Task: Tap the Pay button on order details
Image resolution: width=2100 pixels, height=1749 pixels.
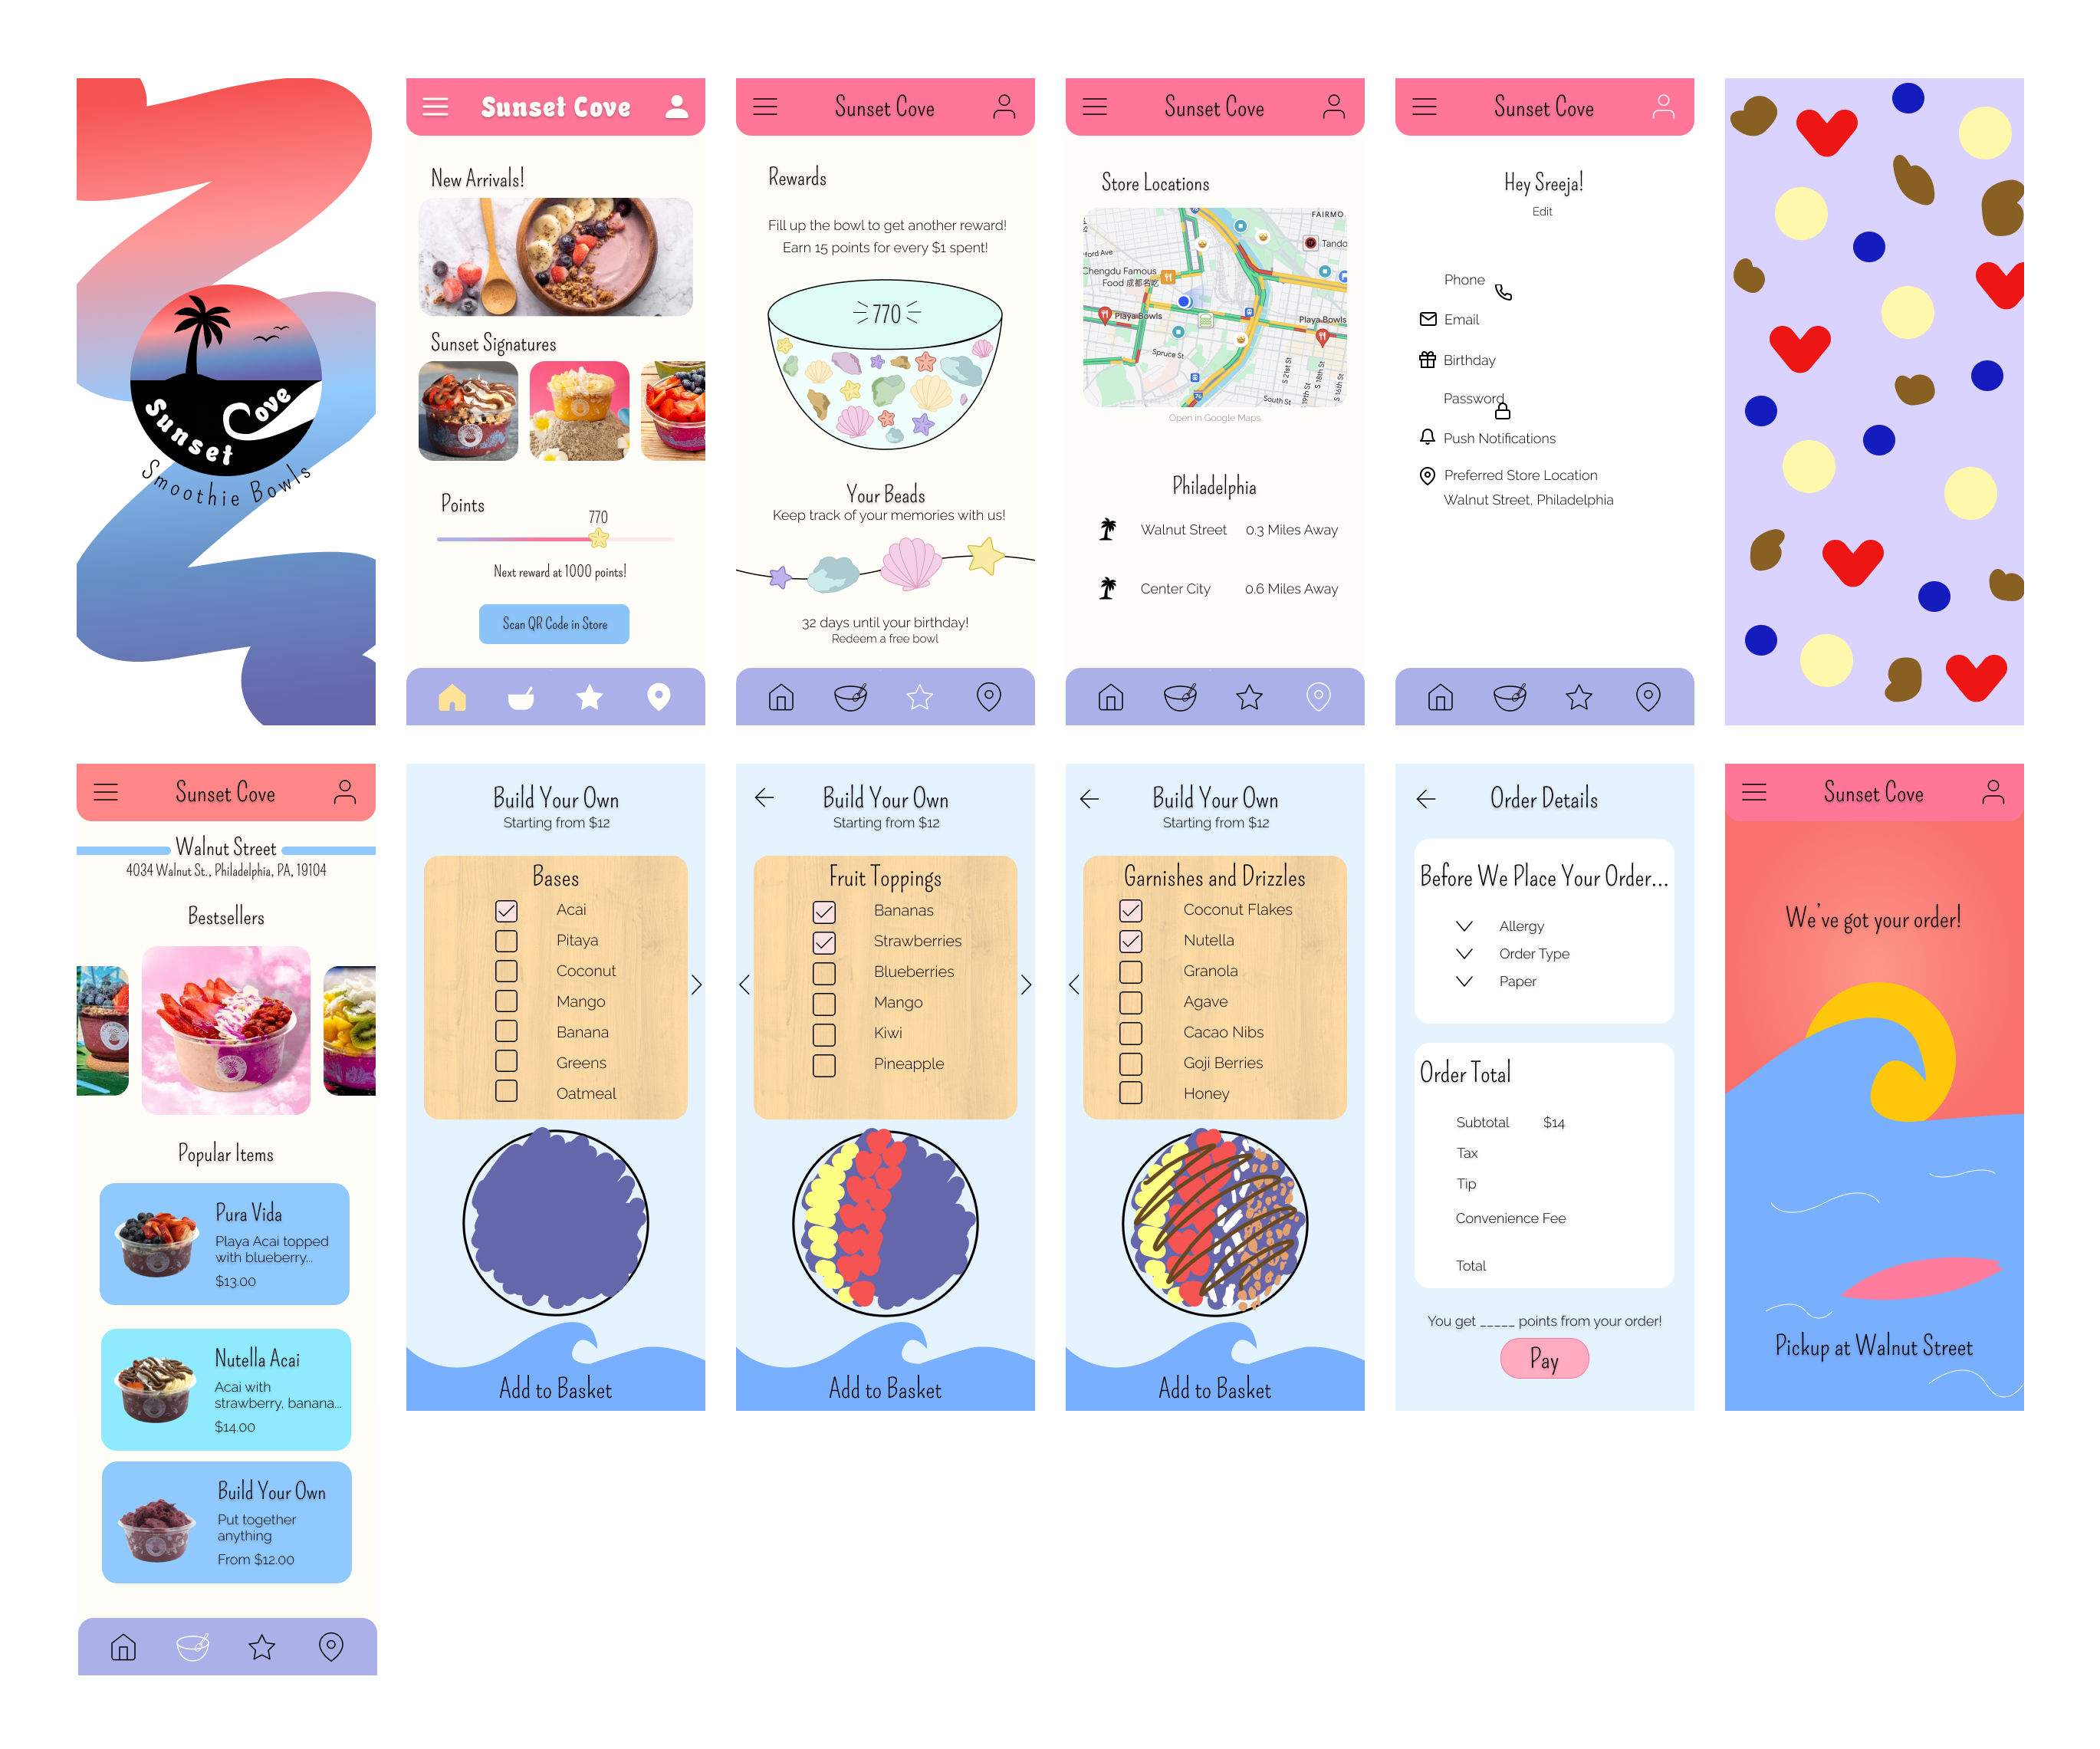Action: click(x=1540, y=1360)
